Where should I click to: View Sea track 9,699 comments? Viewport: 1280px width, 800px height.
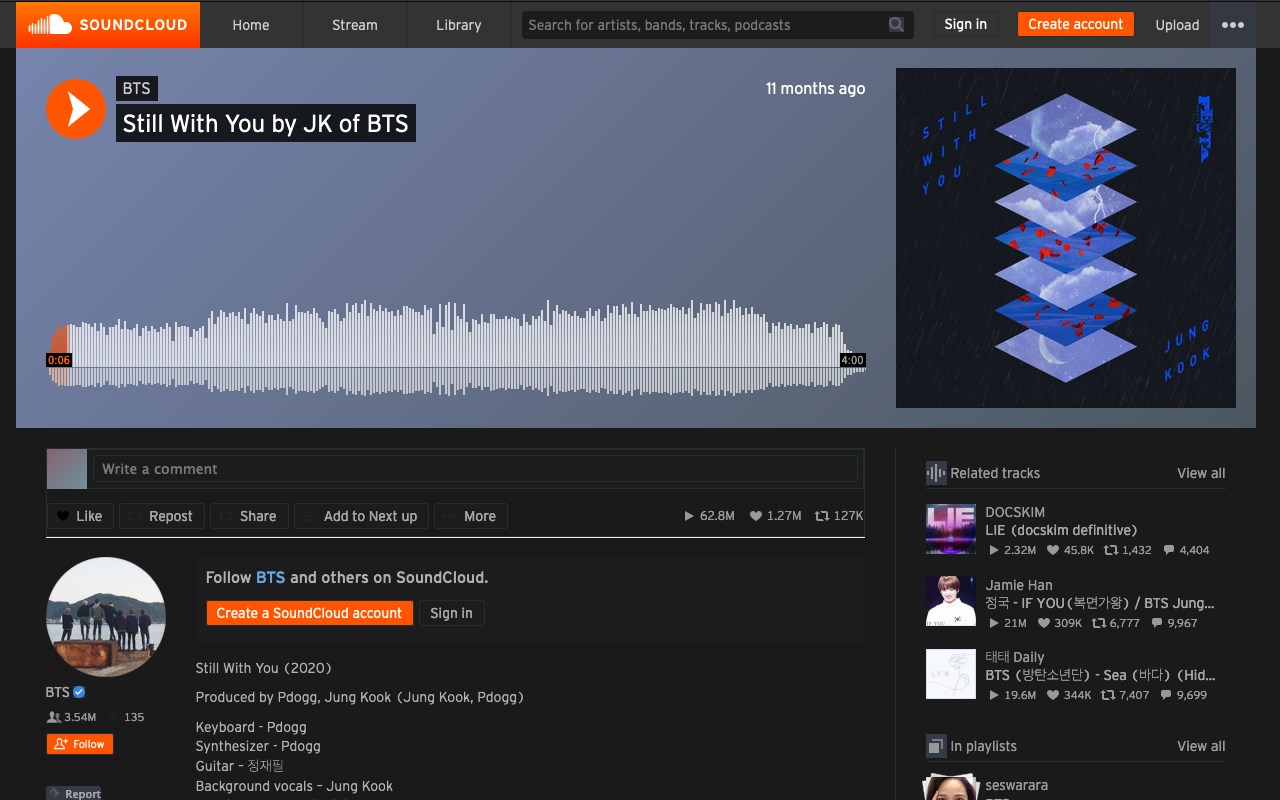pyautogui.click(x=1184, y=695)
